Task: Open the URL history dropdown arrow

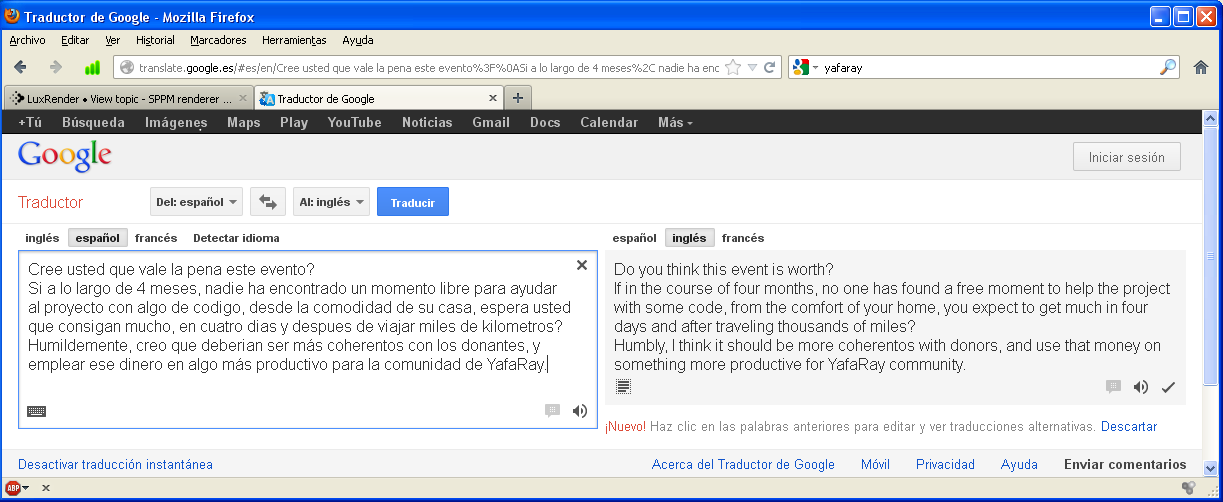Action: click(752, 68)
